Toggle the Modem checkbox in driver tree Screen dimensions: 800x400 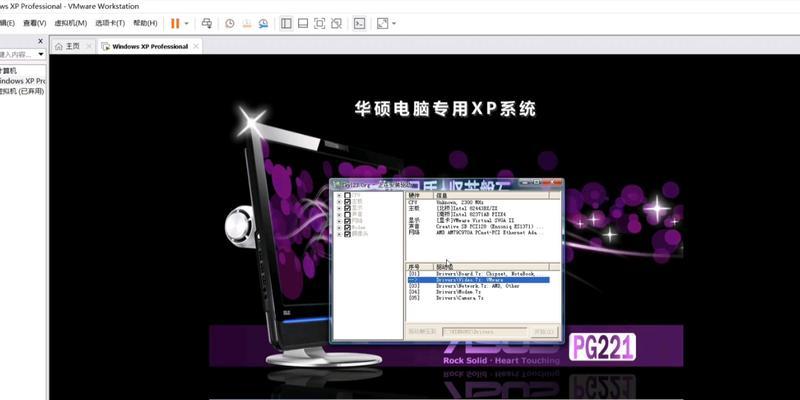[347, 227]
